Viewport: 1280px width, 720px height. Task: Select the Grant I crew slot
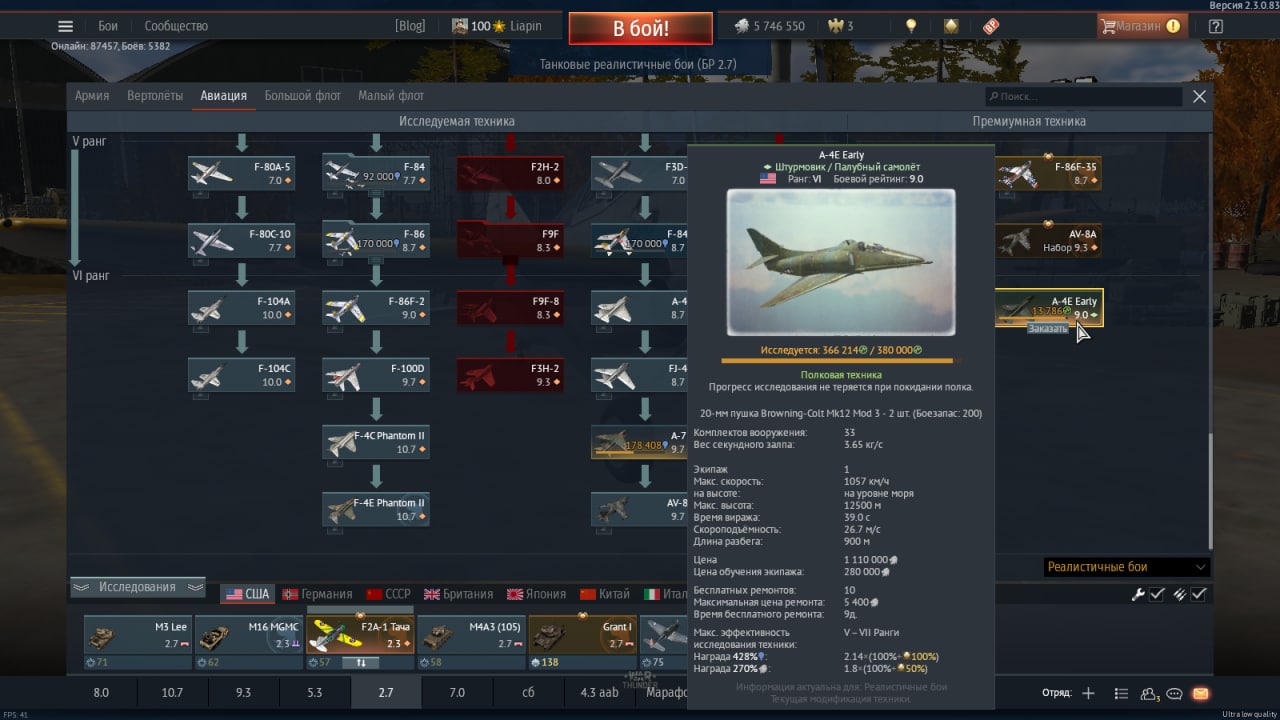coord(582,635)
